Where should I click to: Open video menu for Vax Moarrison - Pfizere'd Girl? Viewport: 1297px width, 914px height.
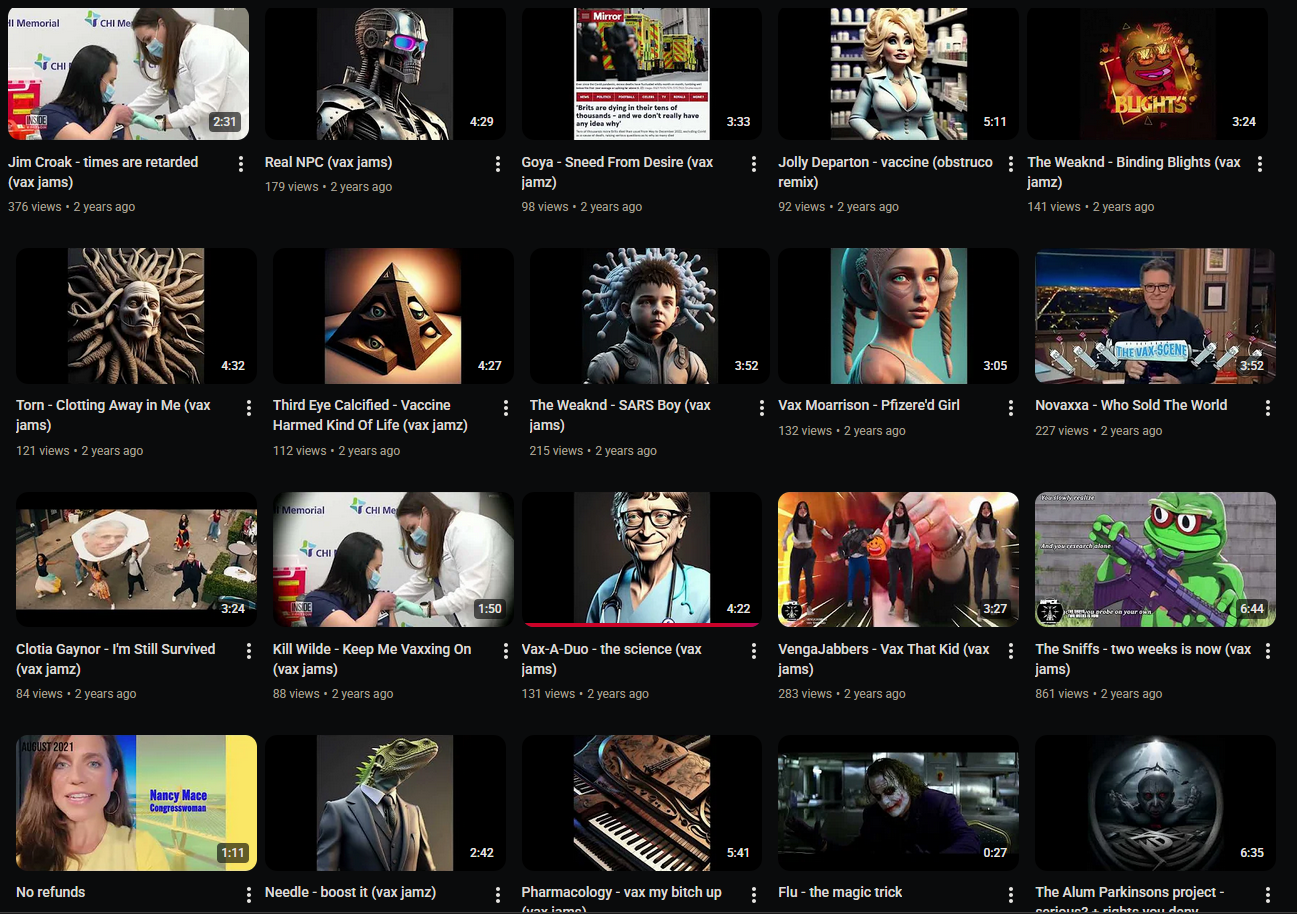(1011, 408)
